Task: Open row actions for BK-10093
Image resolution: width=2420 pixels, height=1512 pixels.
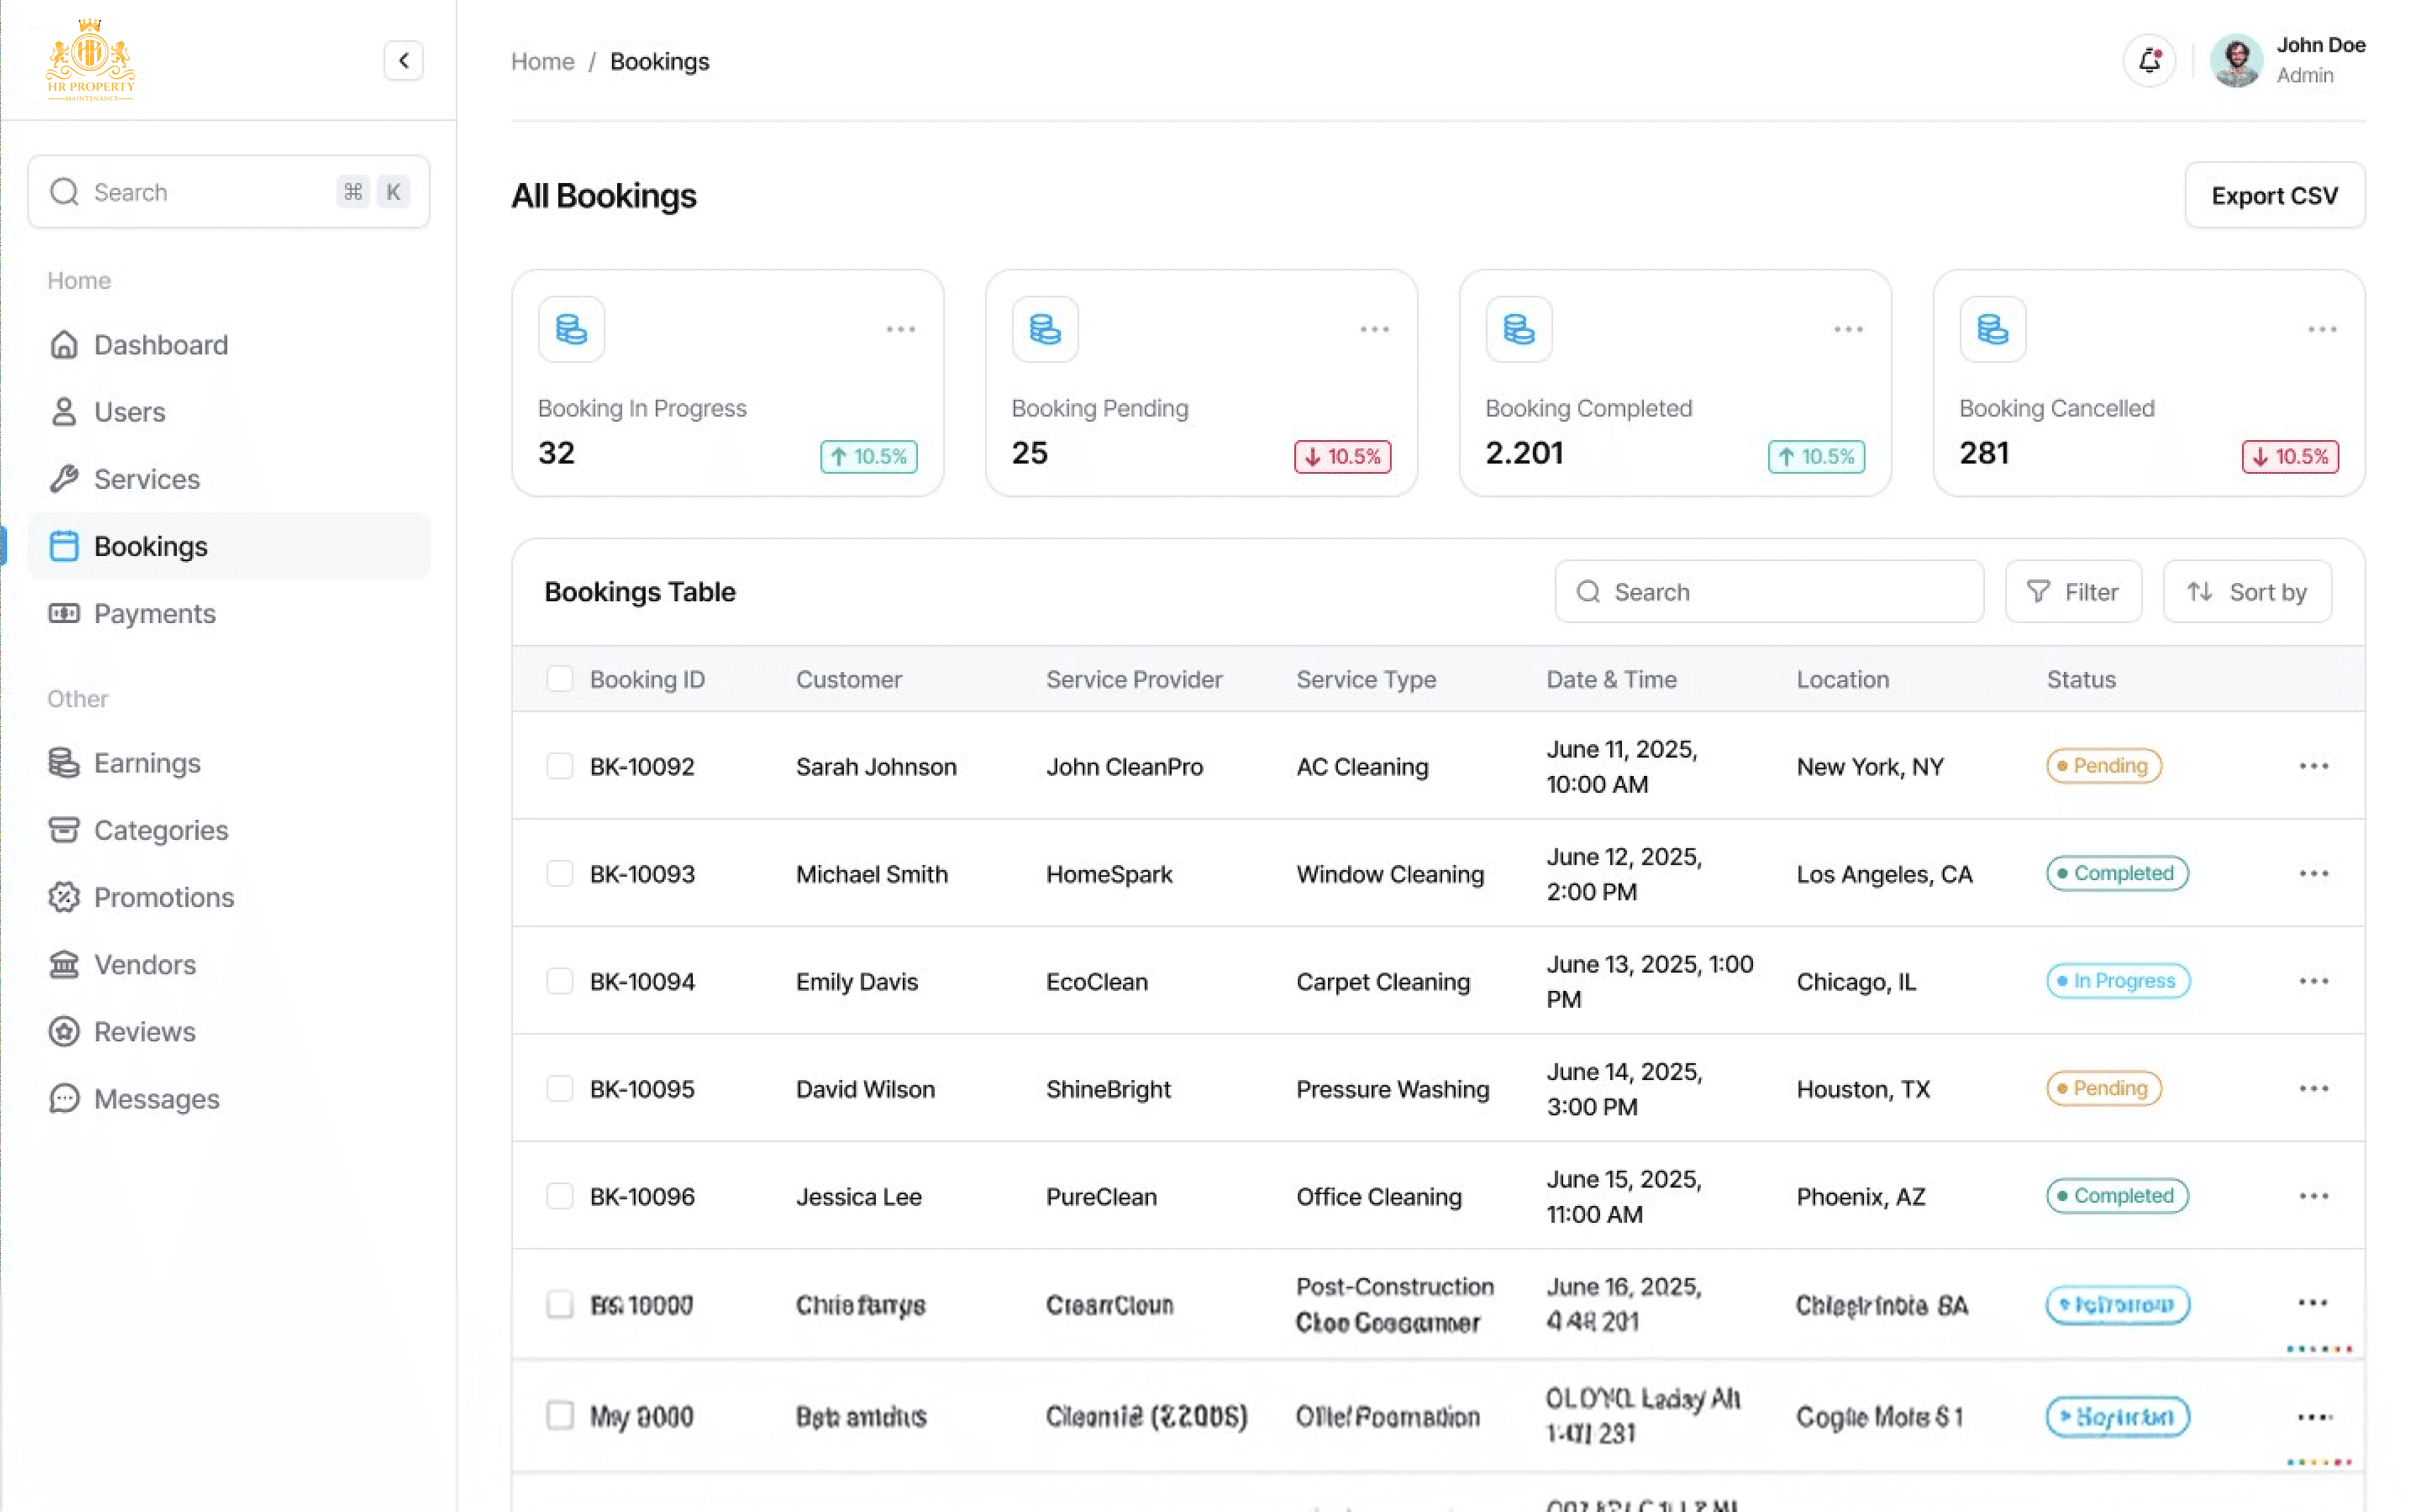Action: [2314, 873]
